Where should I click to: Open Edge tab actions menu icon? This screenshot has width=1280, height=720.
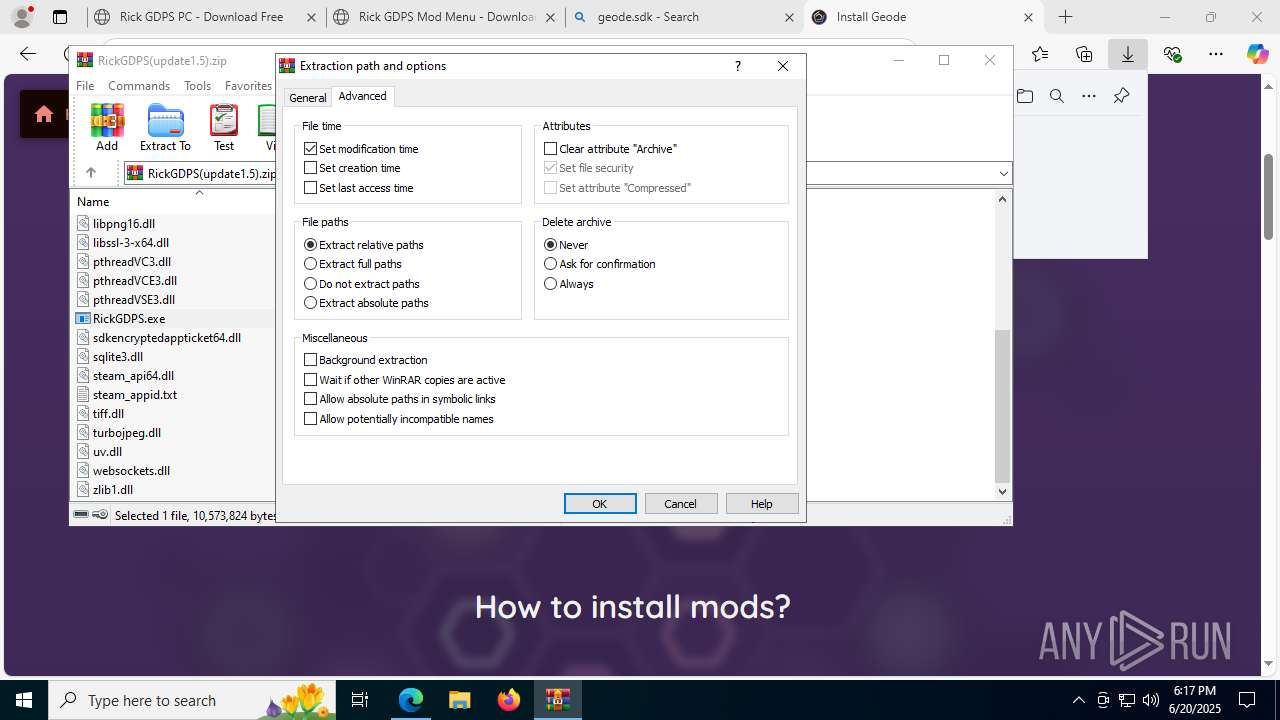pos(60,17)
